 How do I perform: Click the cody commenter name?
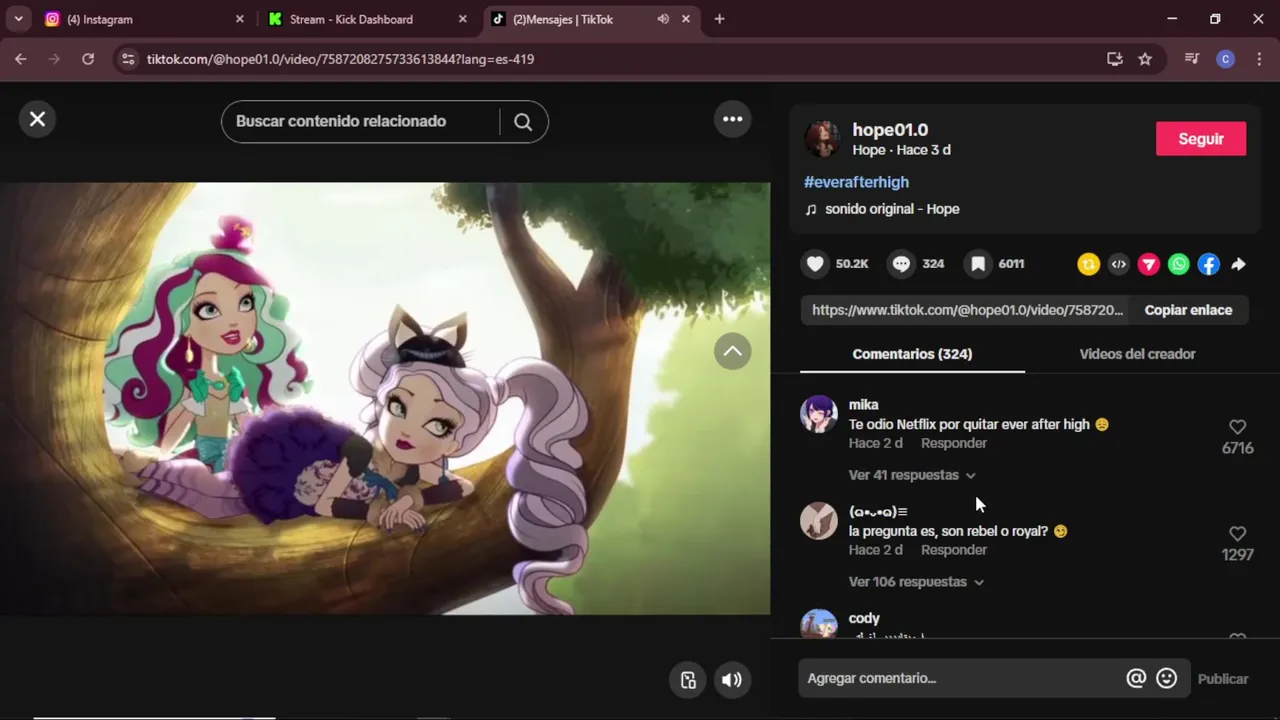pos(864,618)
